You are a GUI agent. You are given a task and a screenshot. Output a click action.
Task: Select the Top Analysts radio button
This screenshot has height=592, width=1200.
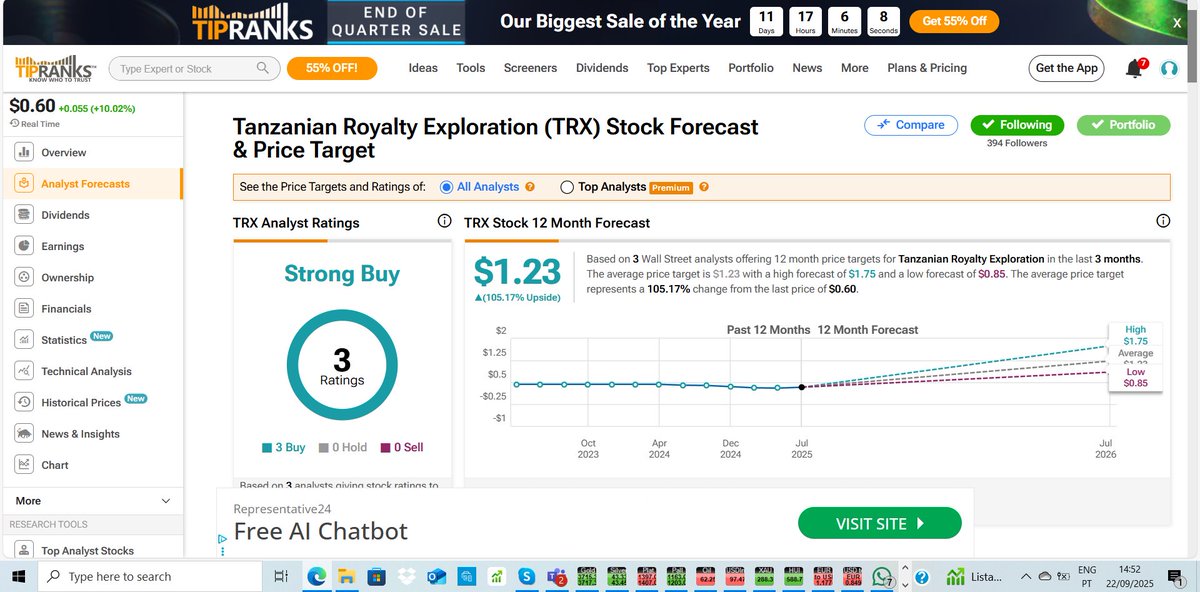(x=567, y=187)
